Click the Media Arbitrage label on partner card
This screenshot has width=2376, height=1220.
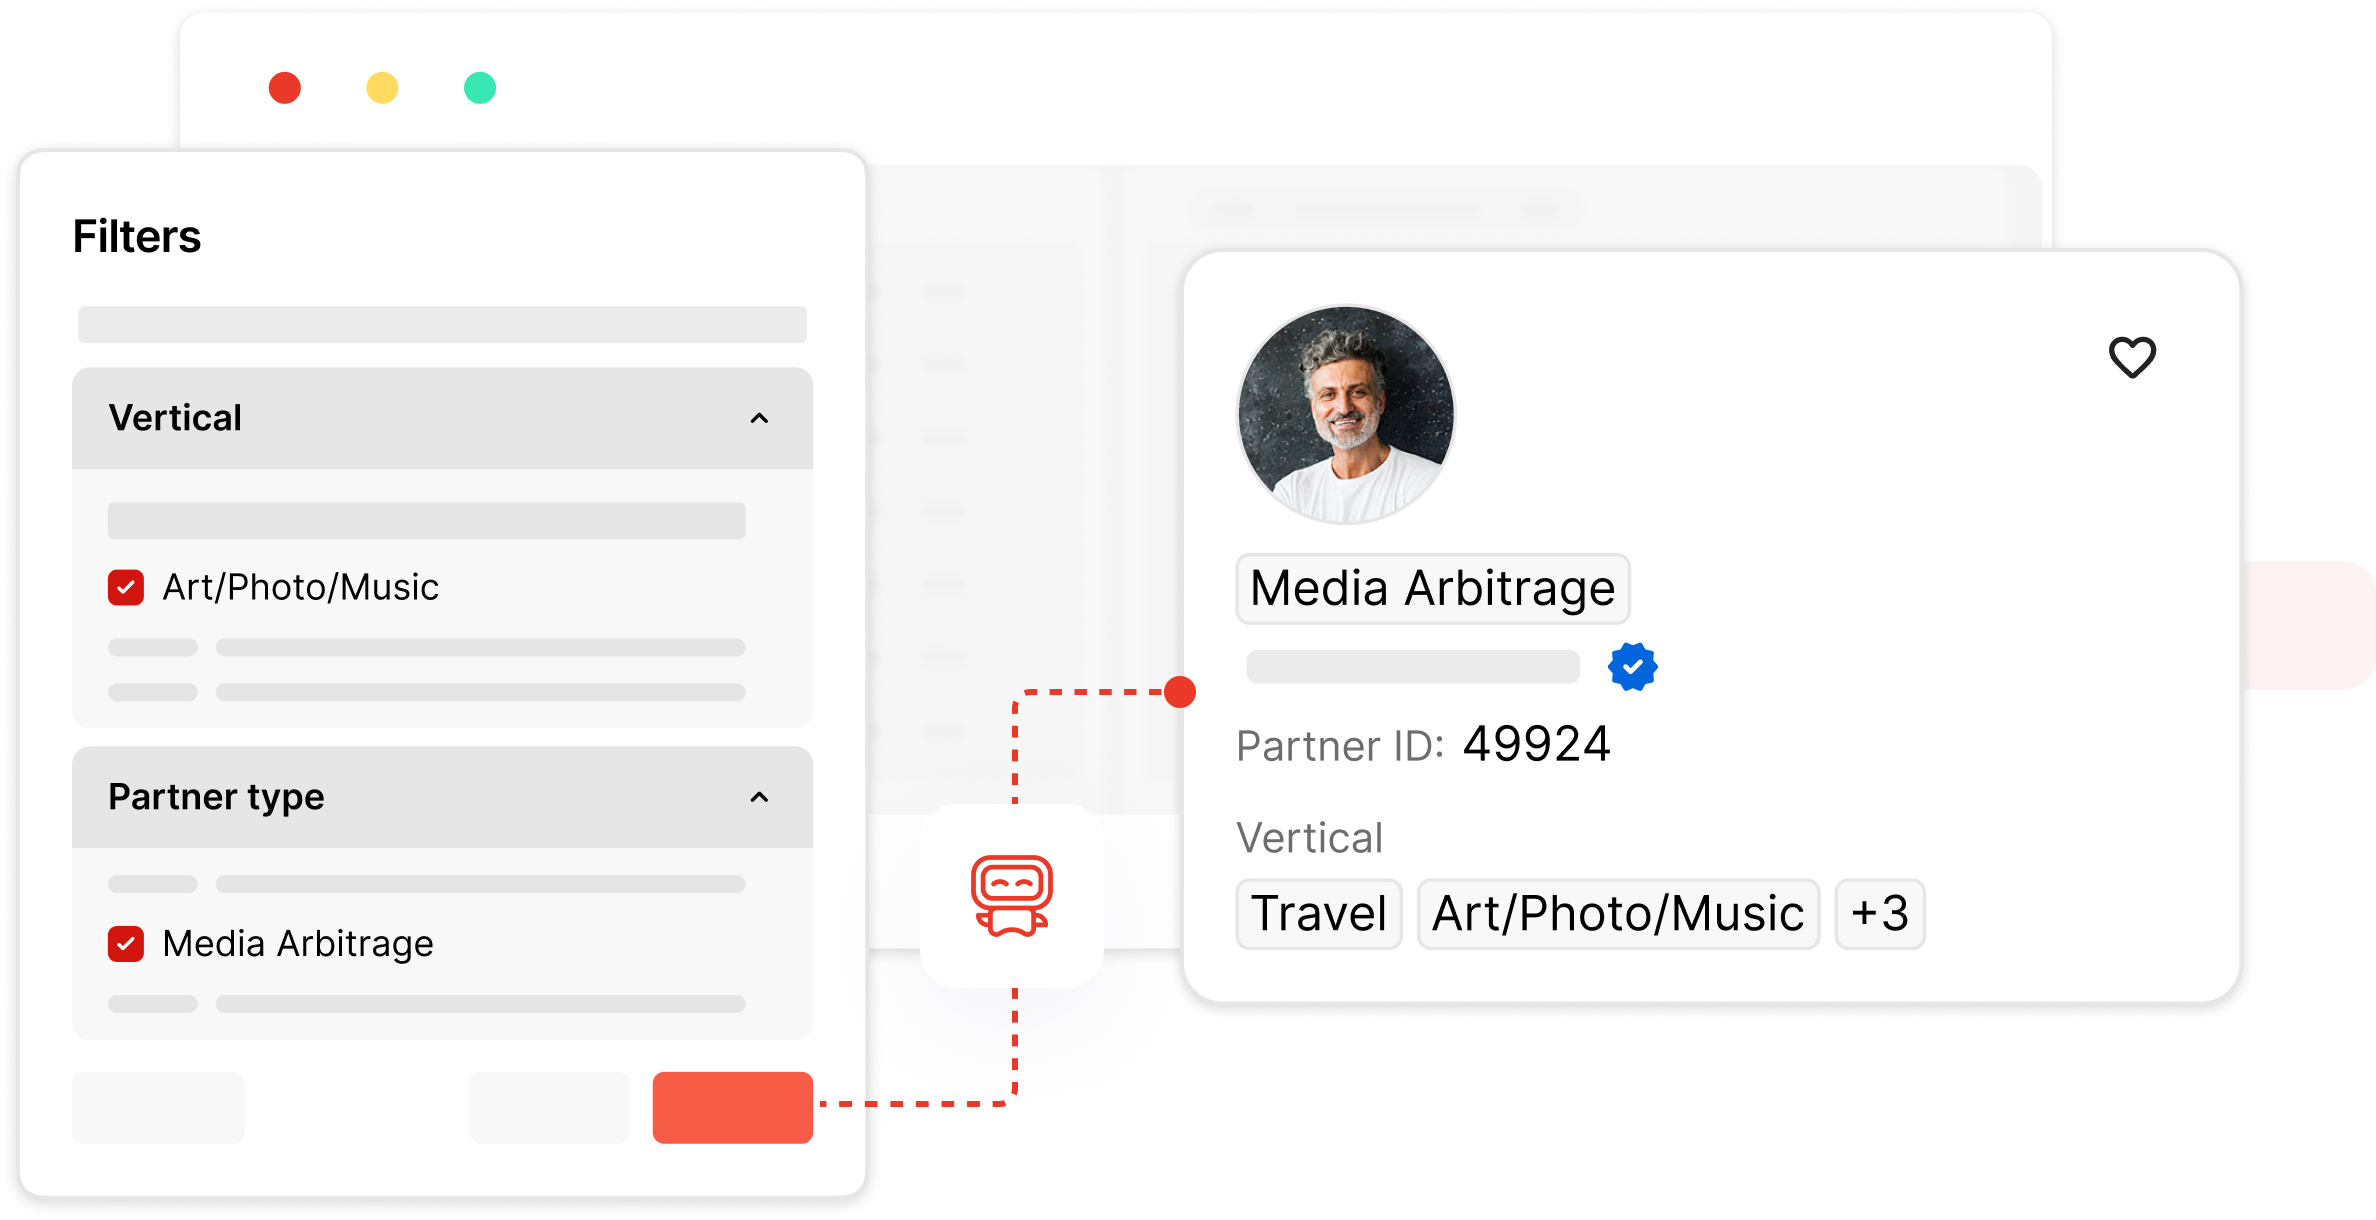pos(1433,589)
